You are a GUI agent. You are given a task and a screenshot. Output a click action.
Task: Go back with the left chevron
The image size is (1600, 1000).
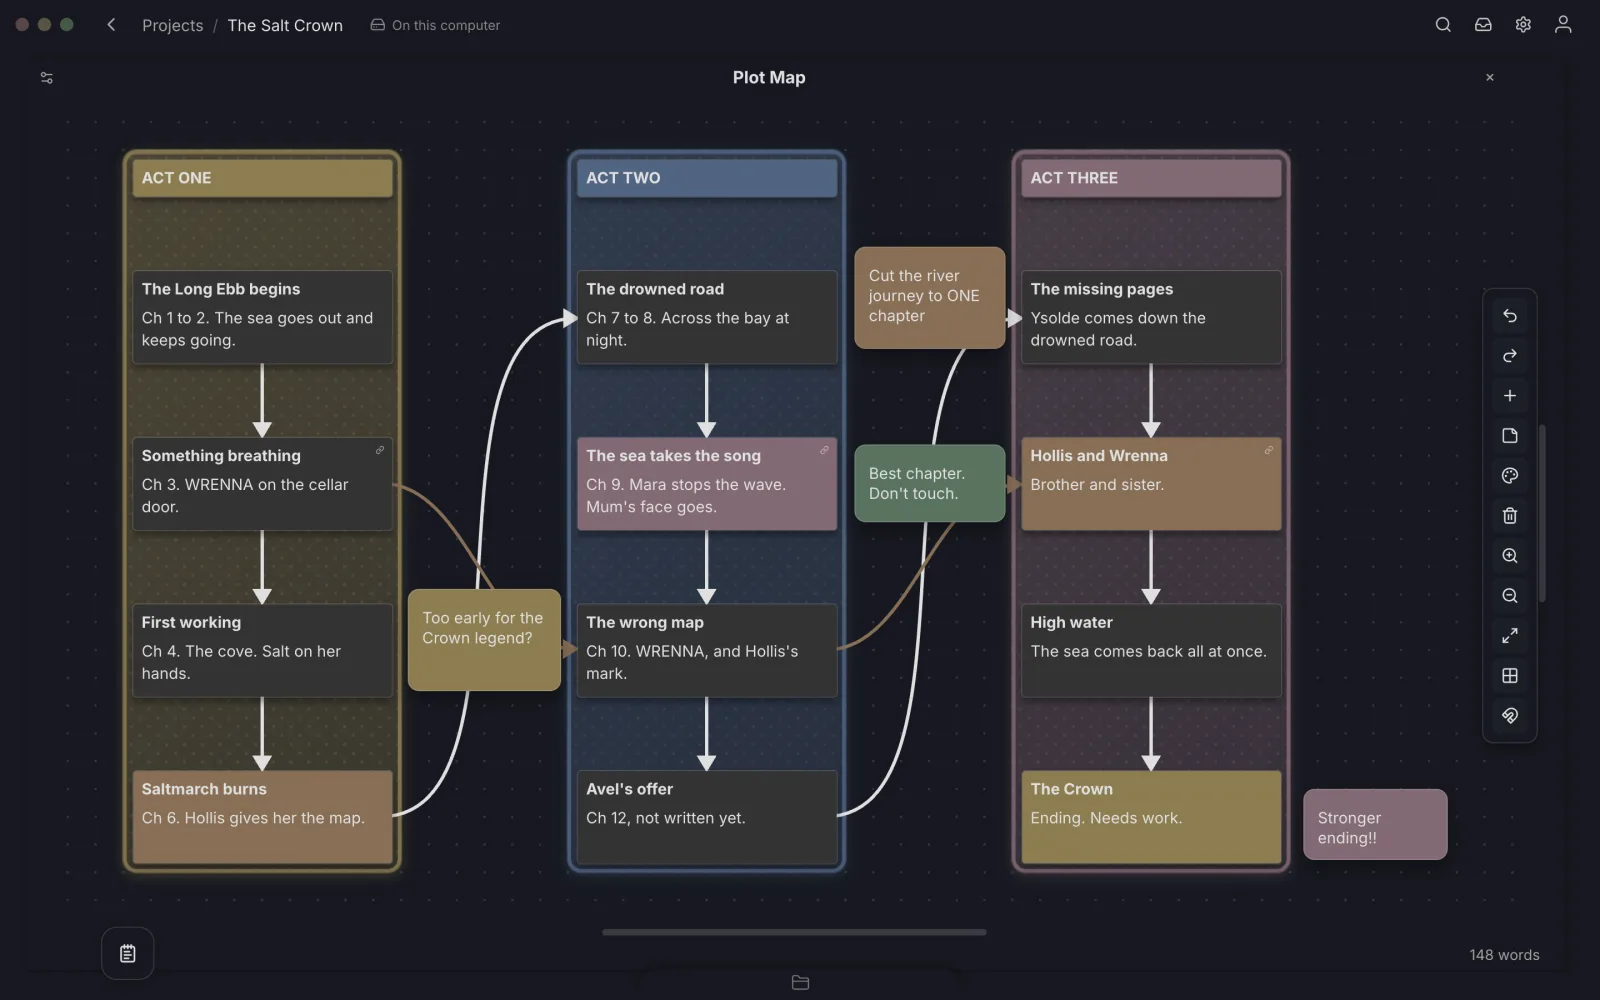click(x=111, y=25)
